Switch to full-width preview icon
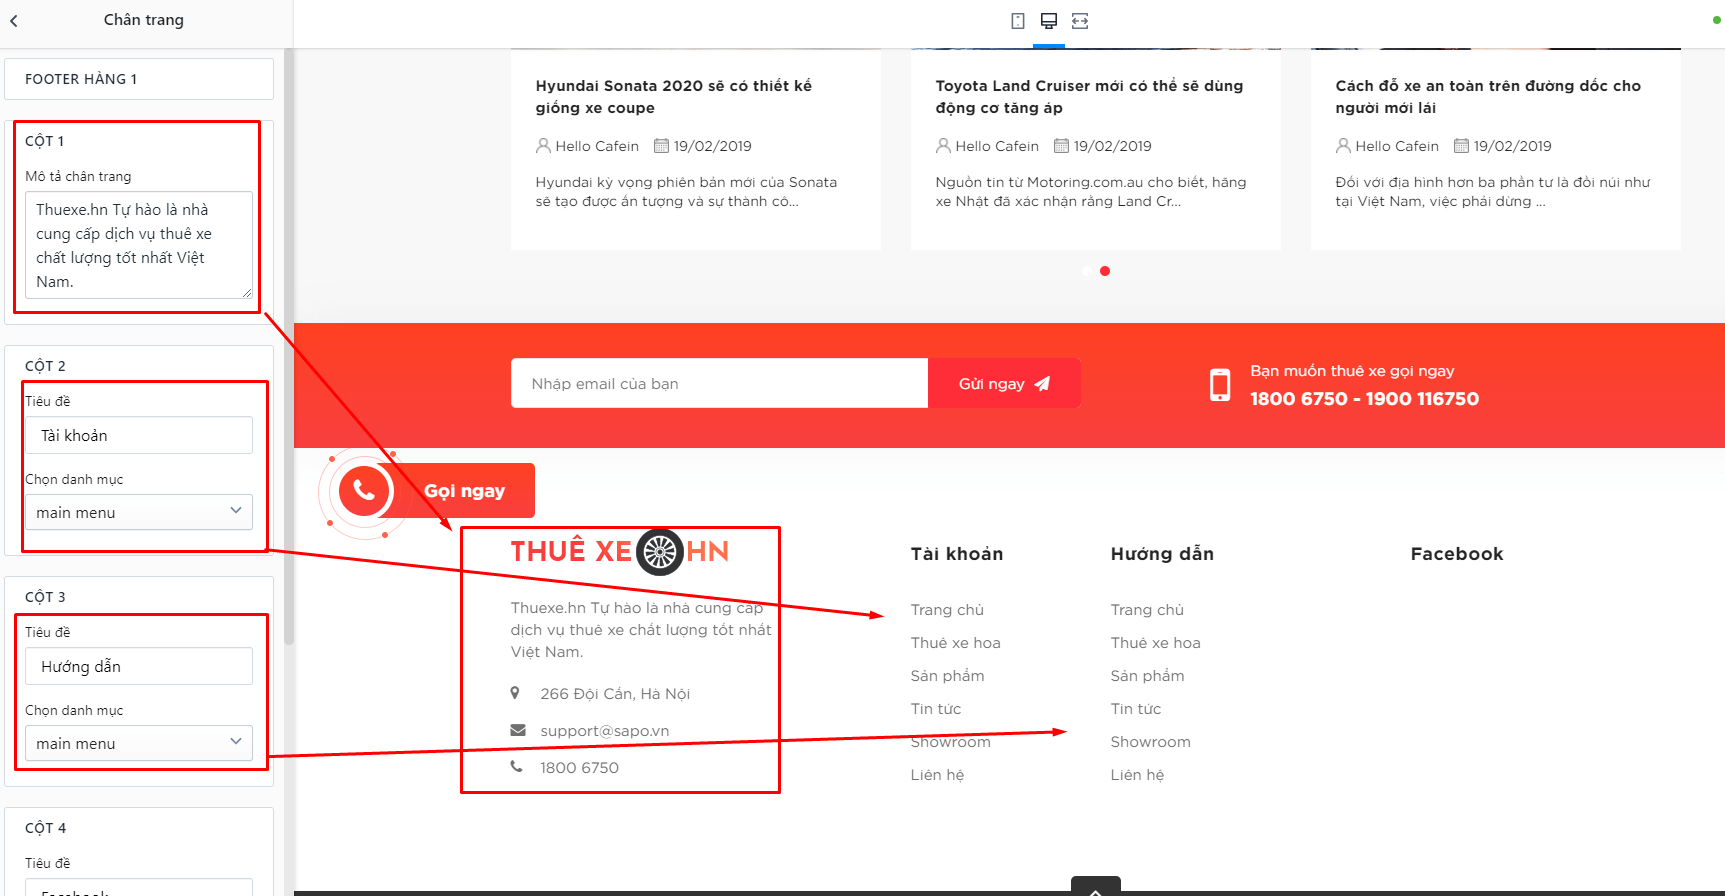Screen dimensions: 1725x896 click(x=1080, y=21)
